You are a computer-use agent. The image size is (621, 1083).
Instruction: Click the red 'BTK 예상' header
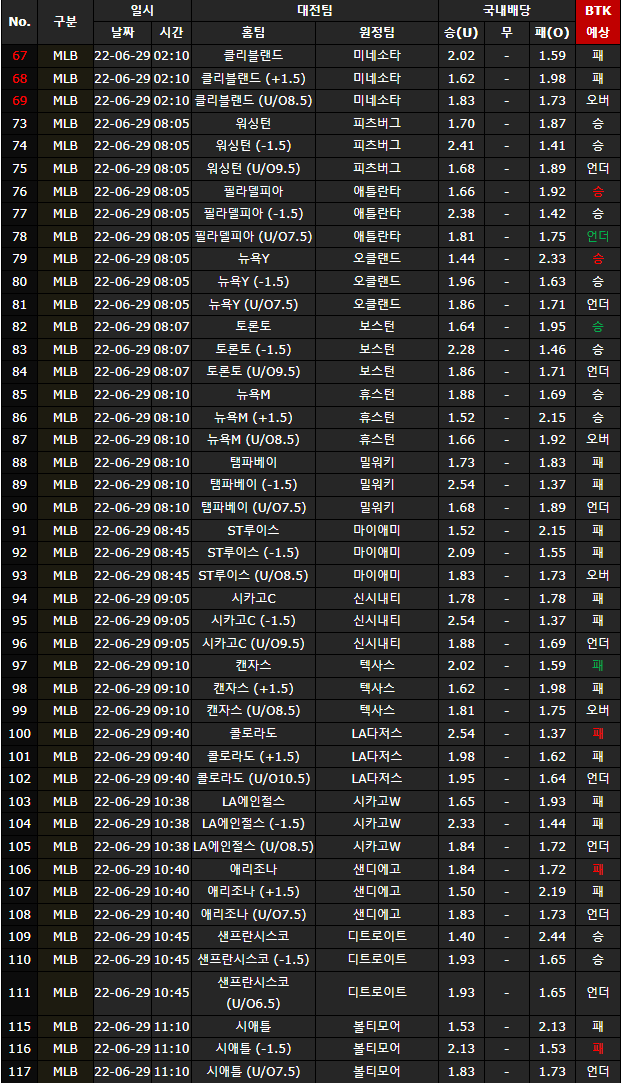click(x=598, y=21)
